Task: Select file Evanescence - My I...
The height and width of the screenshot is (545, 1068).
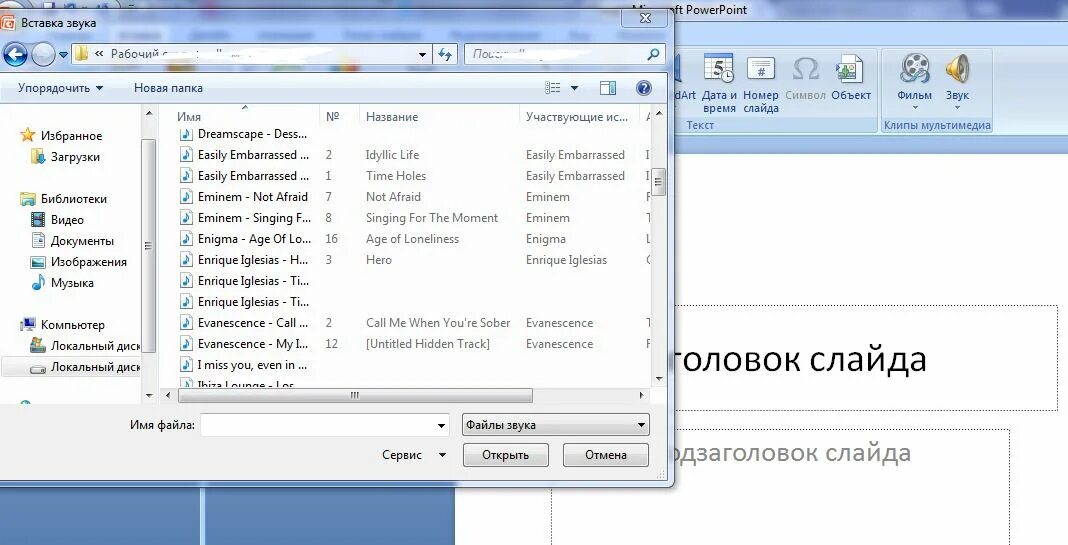Action: 253,344
